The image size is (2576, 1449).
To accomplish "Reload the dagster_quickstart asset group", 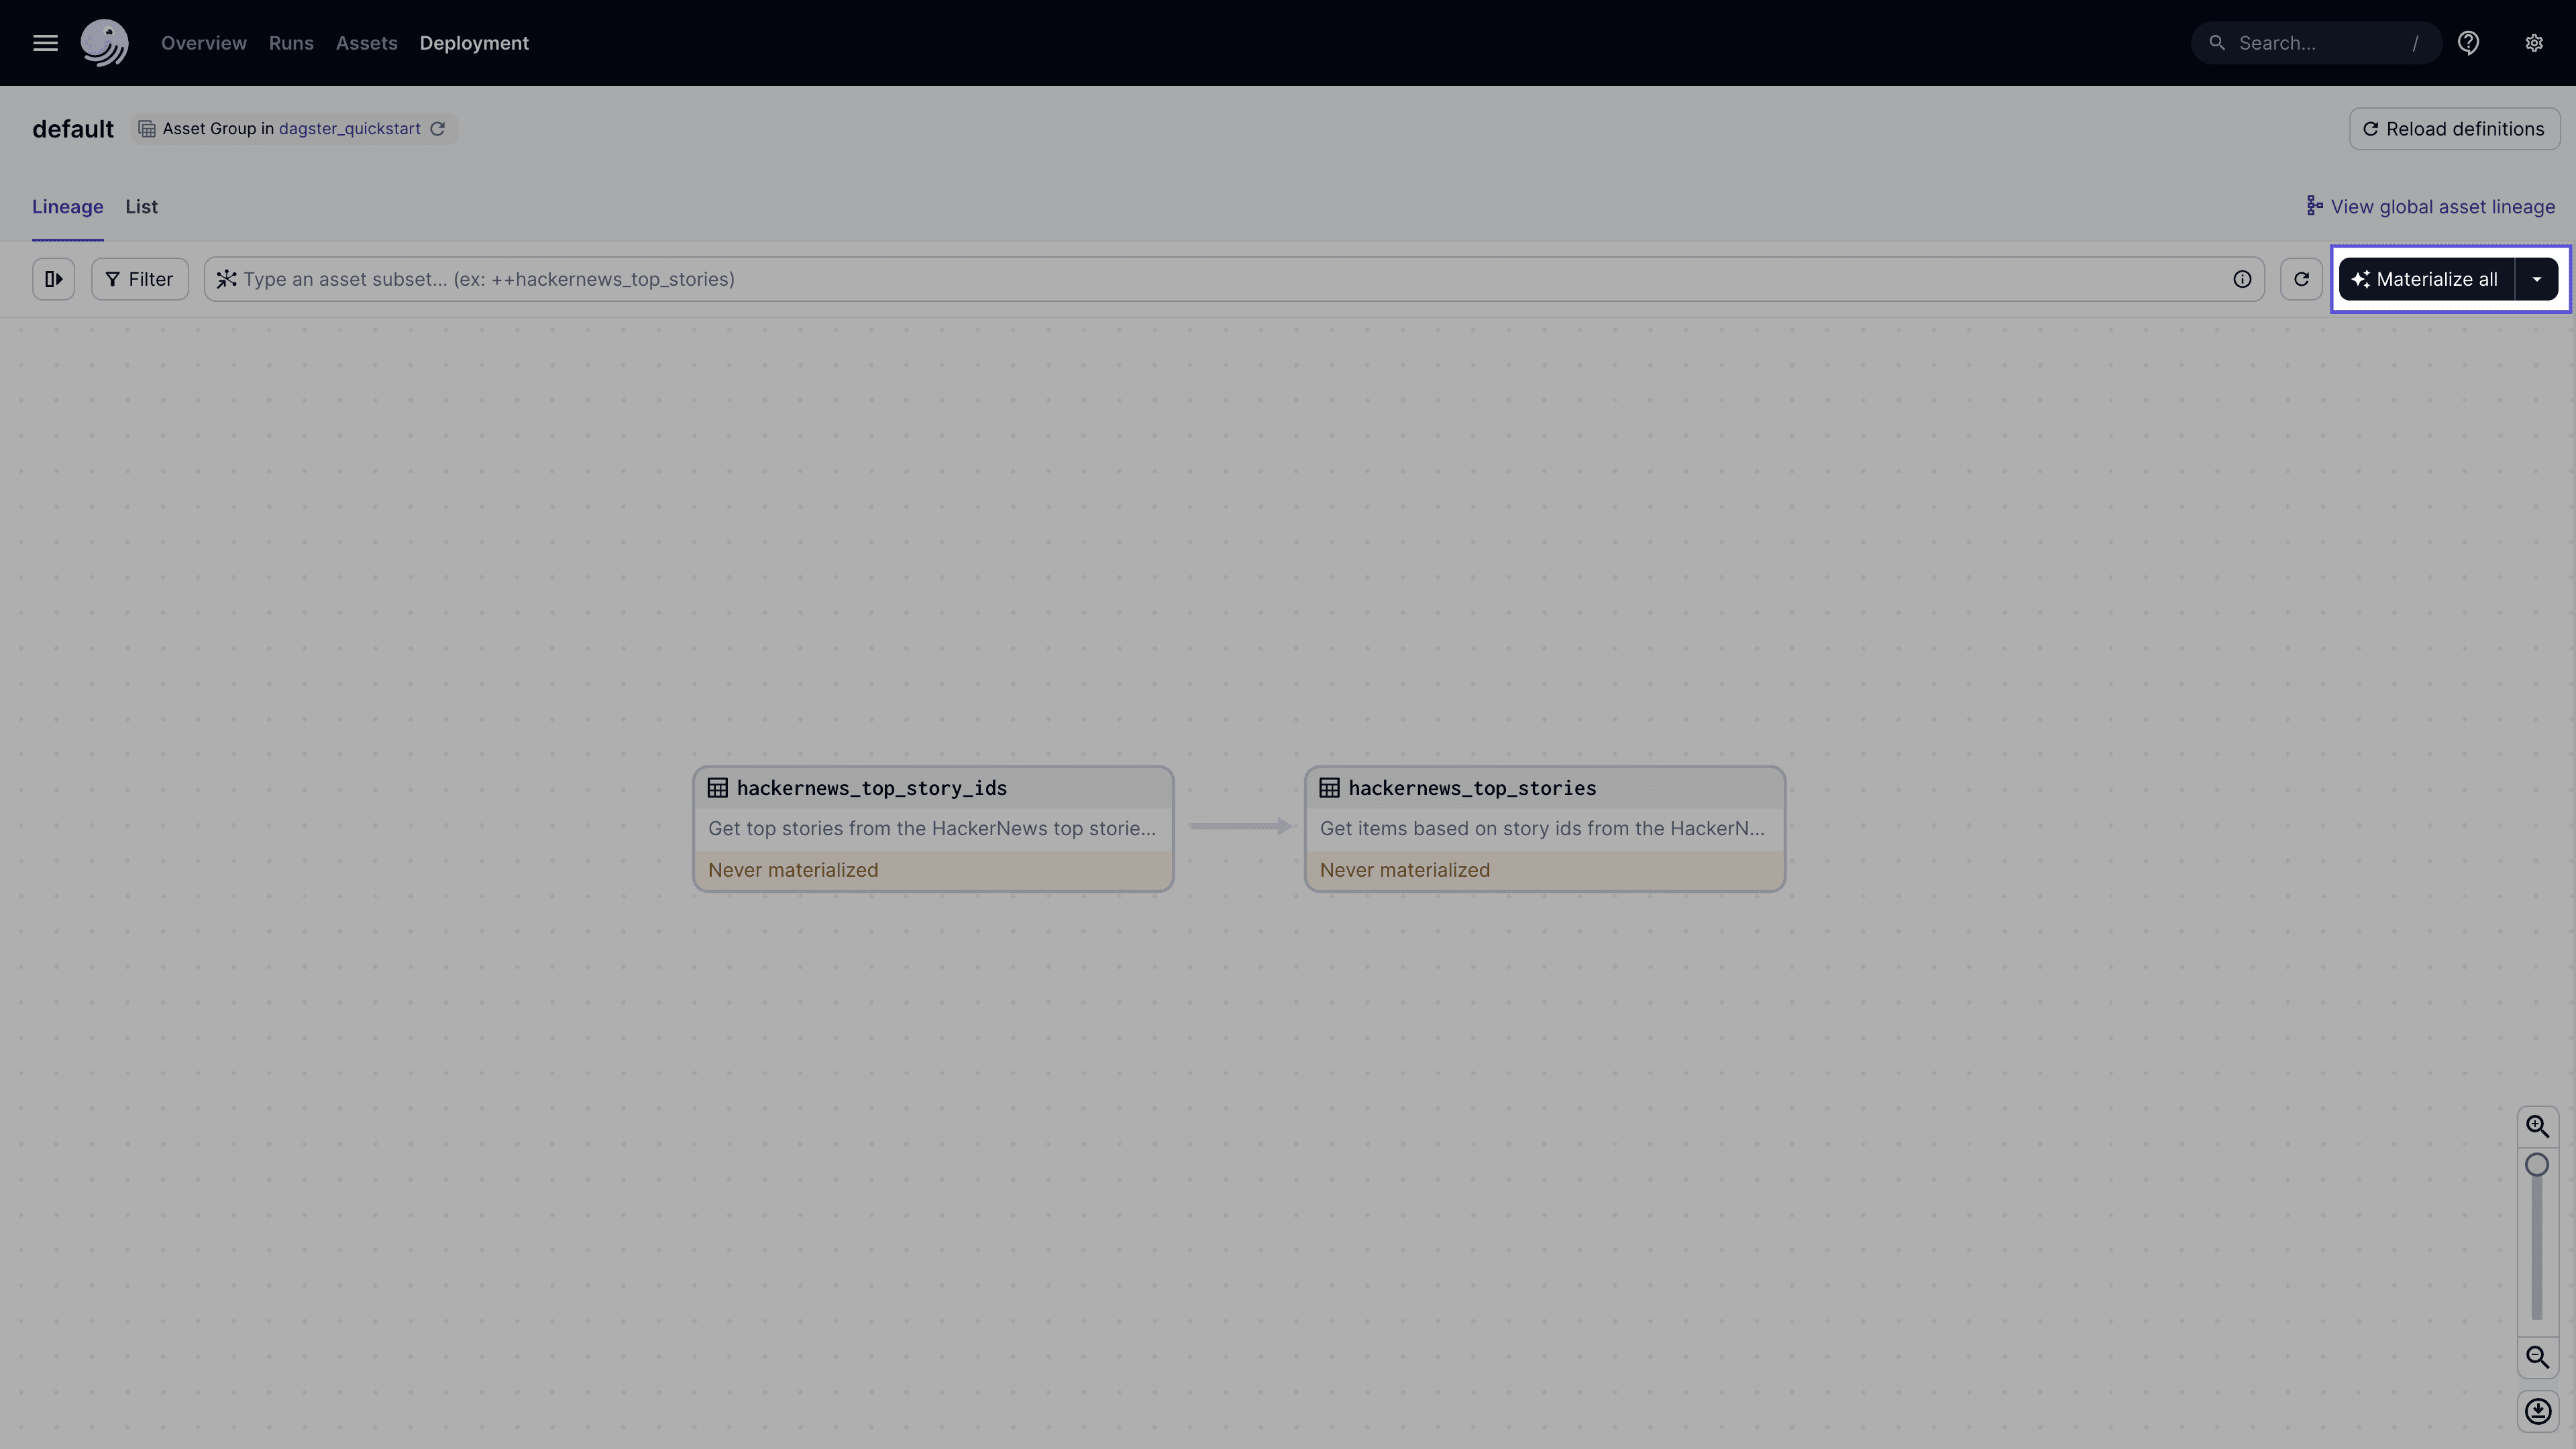I will 437,128.
